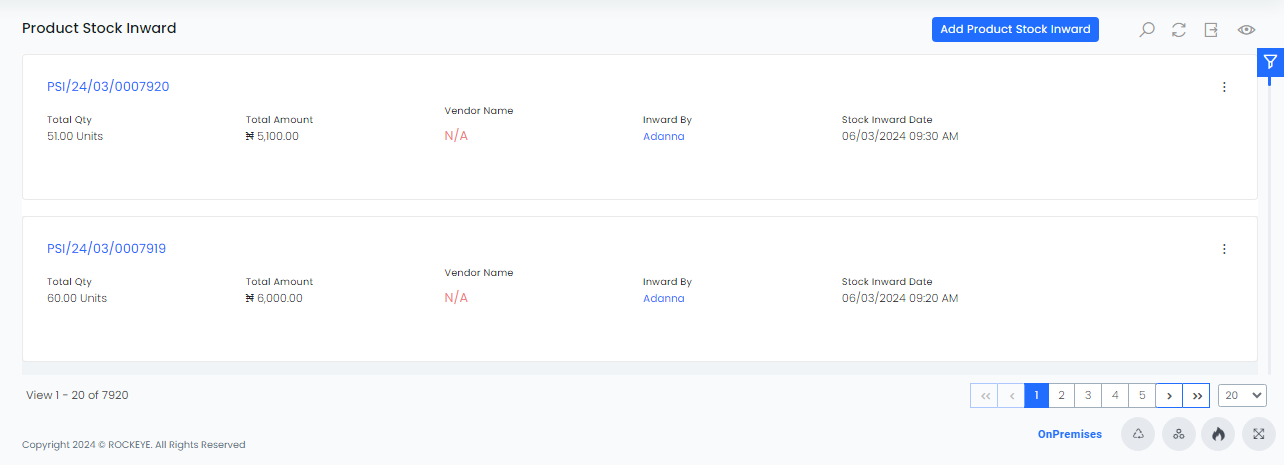The height and width of the screenshot is (465, 1284).
Task: Click the ₦ 5,100.00 total amount
Action: coord(272,136)
